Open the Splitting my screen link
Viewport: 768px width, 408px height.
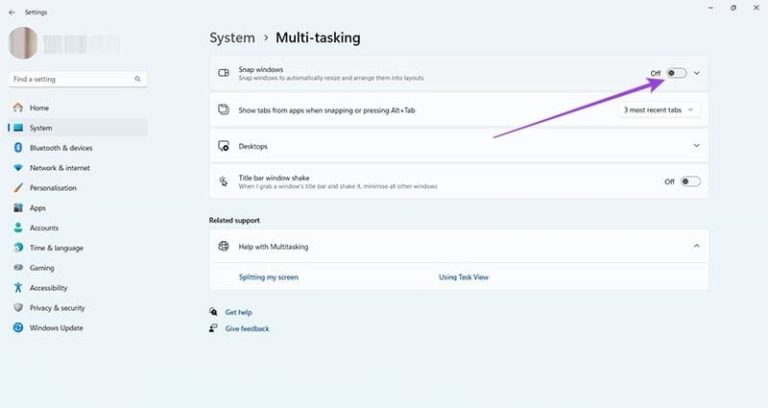(268, 277)
